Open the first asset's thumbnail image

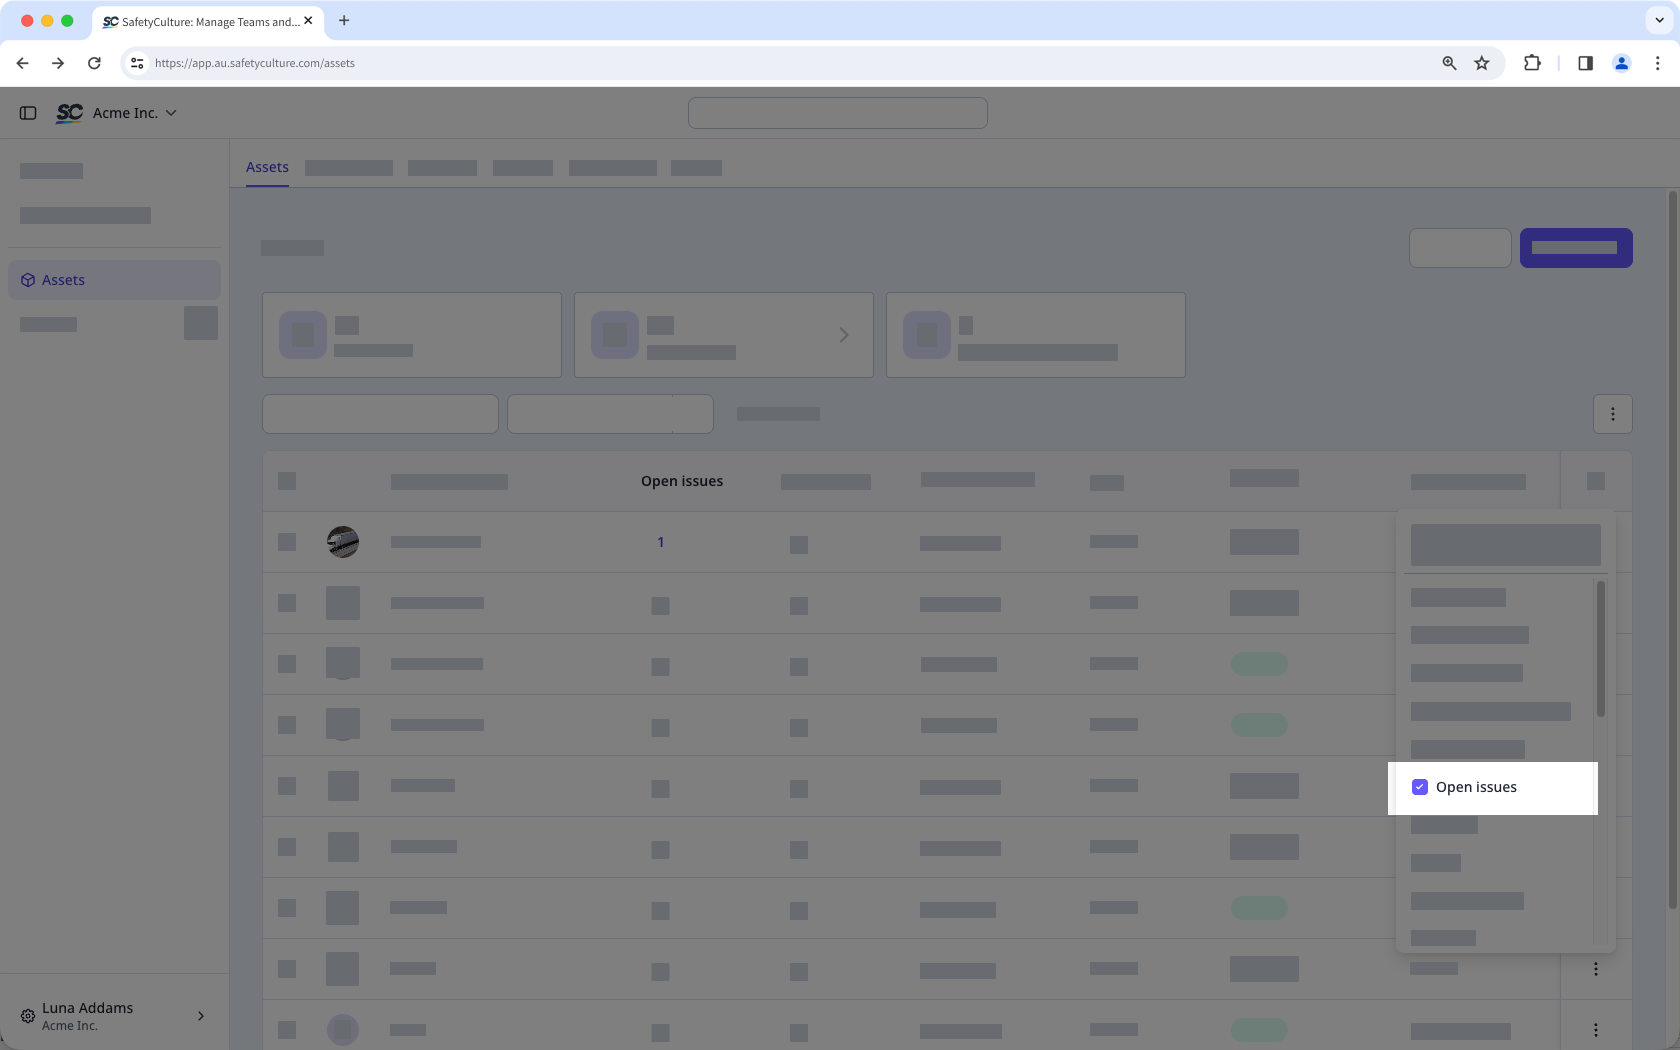click(x=343, y=542)
